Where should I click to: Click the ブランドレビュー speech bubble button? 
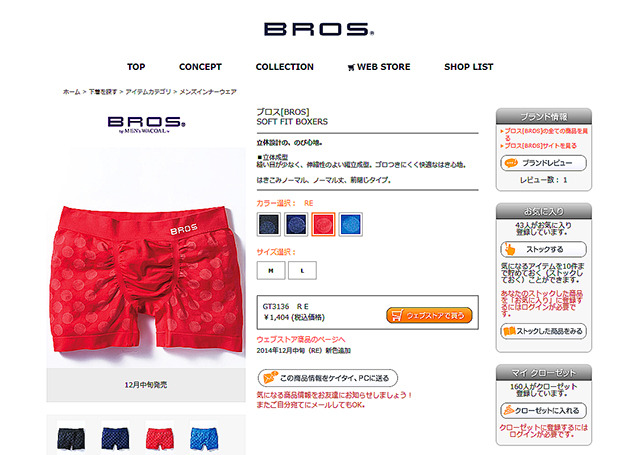(x=543, y=163)
